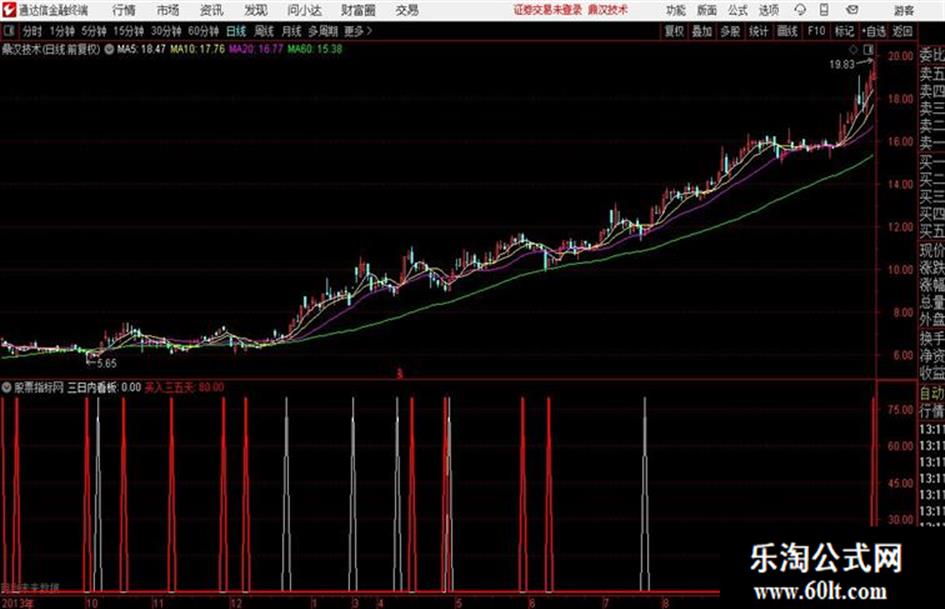Click the 鼎汉技术 stock name in the title bar
Image resolution: width=945 pixels, height=609 pixels.
coord(608,10)
